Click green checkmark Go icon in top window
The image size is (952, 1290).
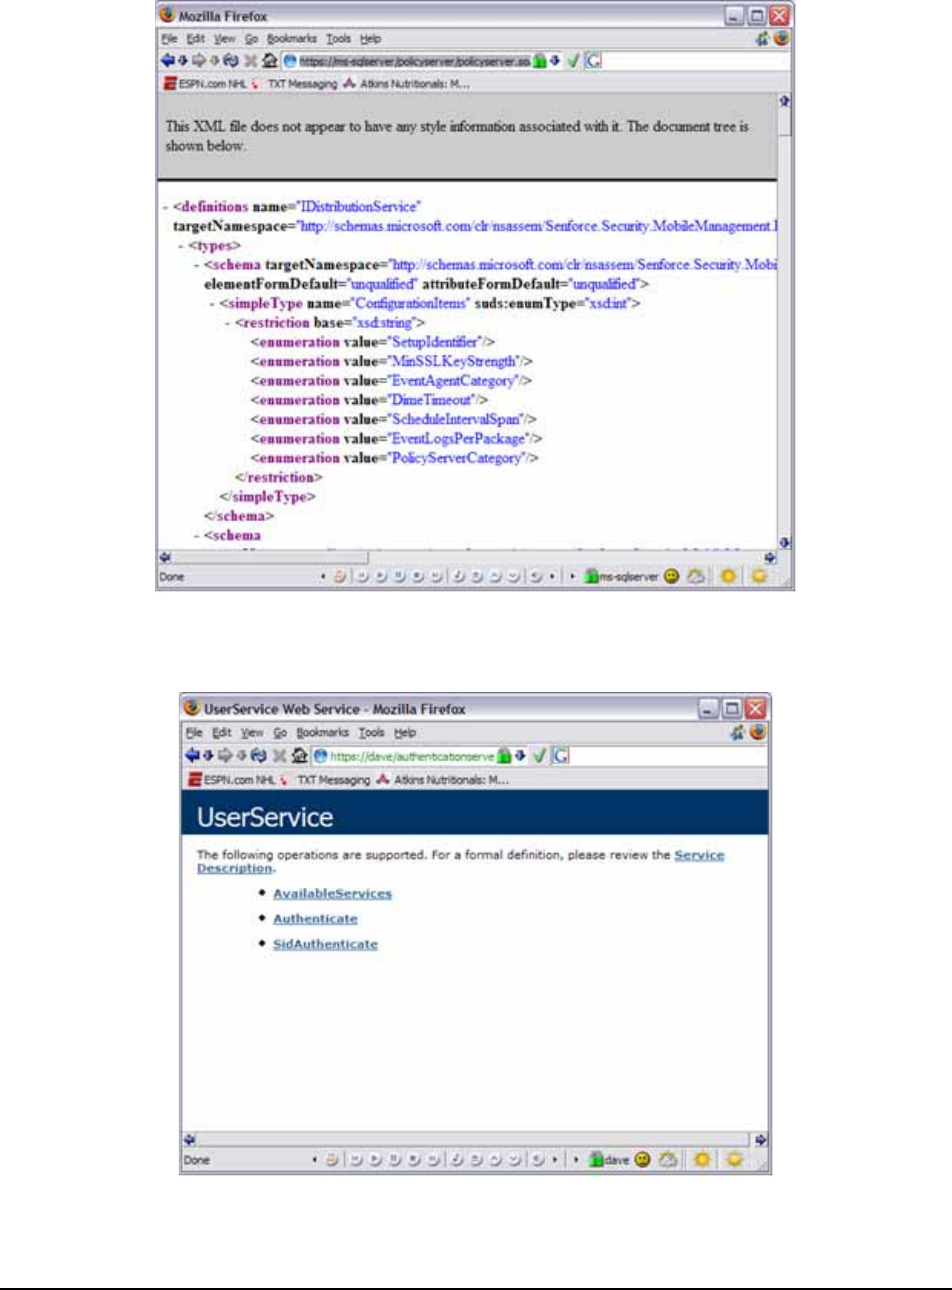pyautogui.click(x=573, y=60)
